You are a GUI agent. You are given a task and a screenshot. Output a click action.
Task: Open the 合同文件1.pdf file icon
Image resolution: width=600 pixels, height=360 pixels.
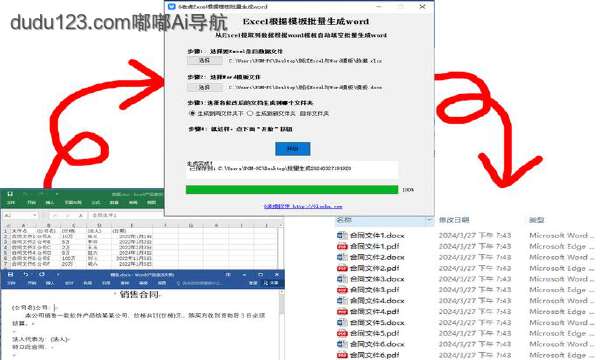click(x=342, y=246)
